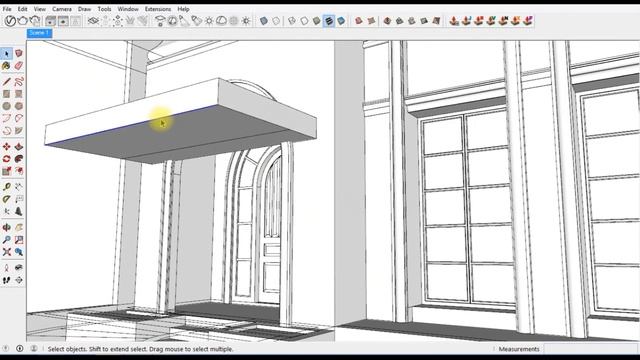Click the sign-in person status icon
The image size is (640, 360).
[x=34, y=349]
